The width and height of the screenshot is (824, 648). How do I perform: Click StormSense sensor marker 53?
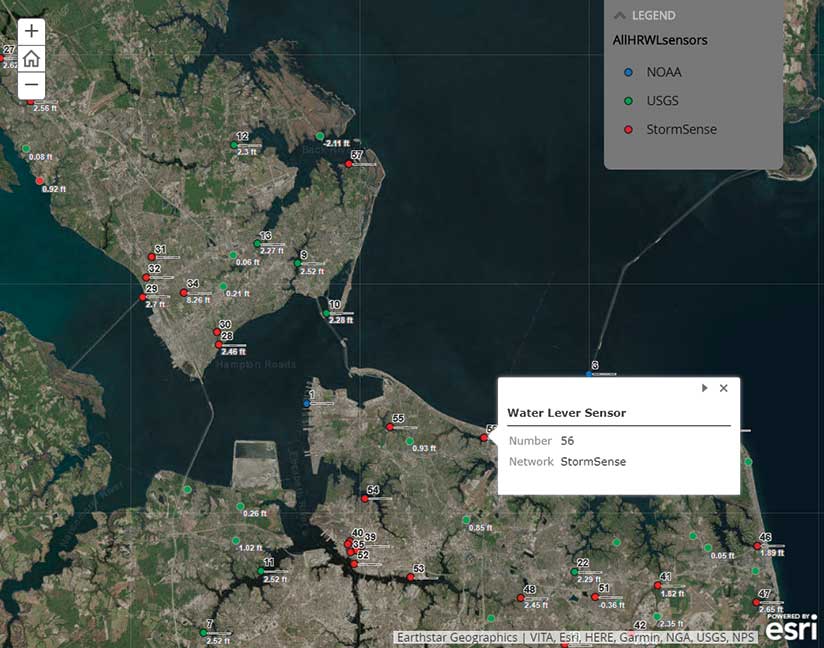pyautogui.click(x=410, y=577)
